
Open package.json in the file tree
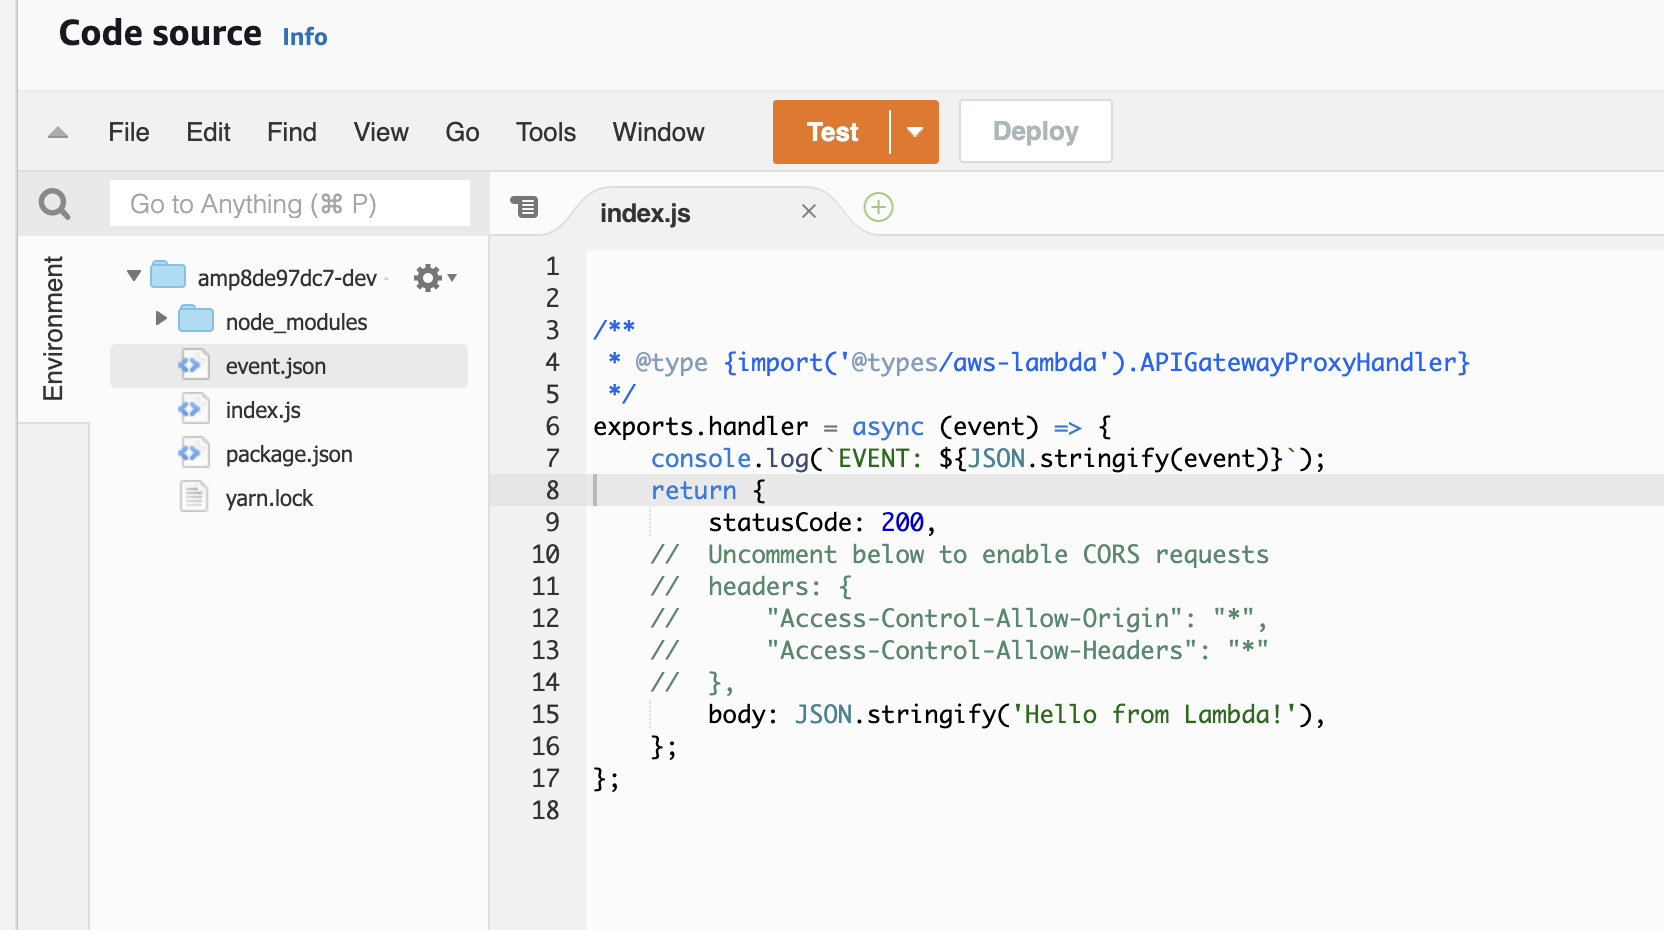pyautogui.click(x=289, y=454)
